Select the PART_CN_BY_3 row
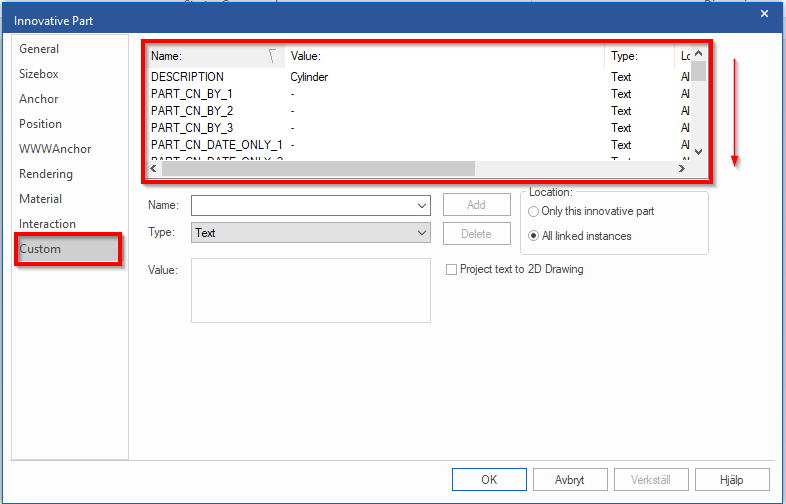This screenshot has height=504, width=786. point(418,128)
